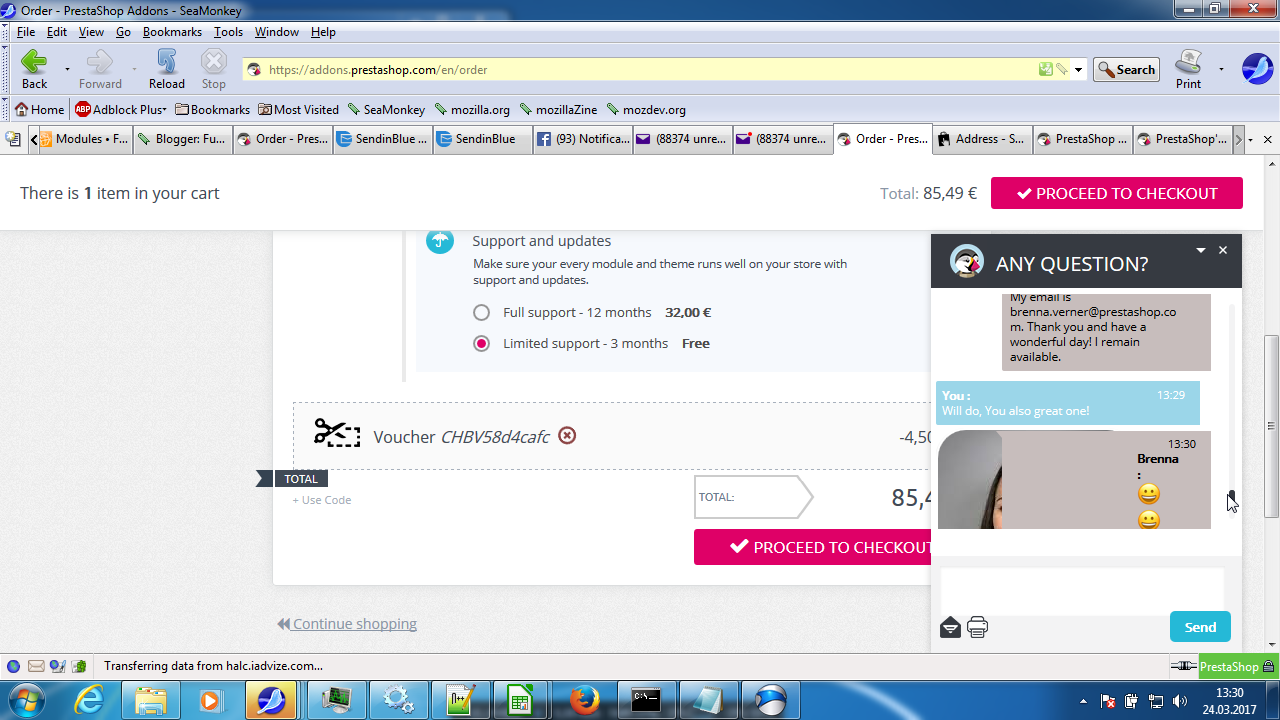Open Windows Explorer from the taskbar
This screenshot has width=1280, height=720.
click(x=150, y=700)
